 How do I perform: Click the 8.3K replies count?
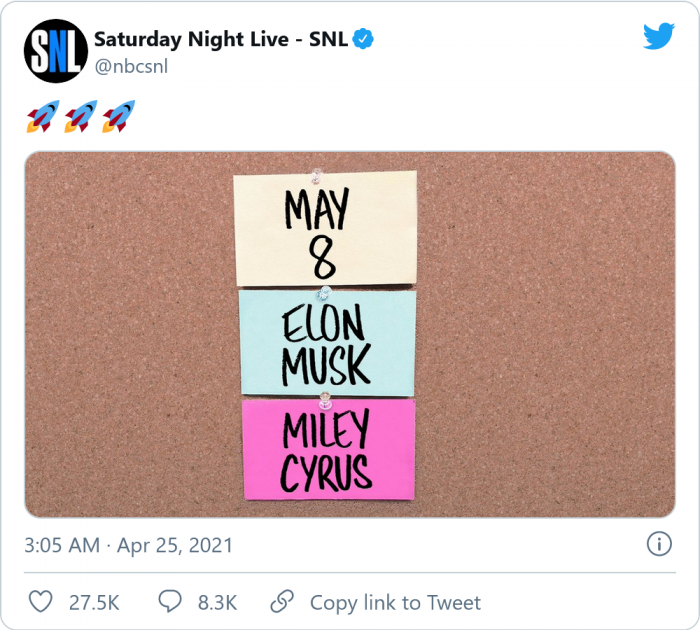tap(217, 603)
